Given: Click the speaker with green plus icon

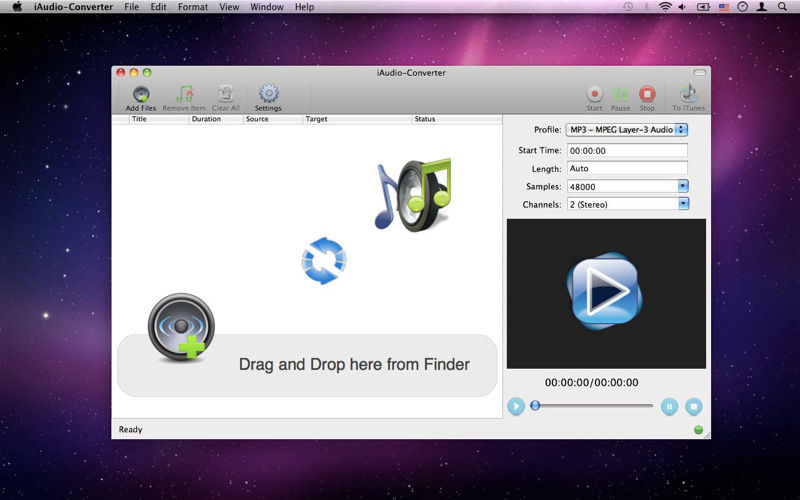Looking at the screenshot, I should [x=181, y=327].
